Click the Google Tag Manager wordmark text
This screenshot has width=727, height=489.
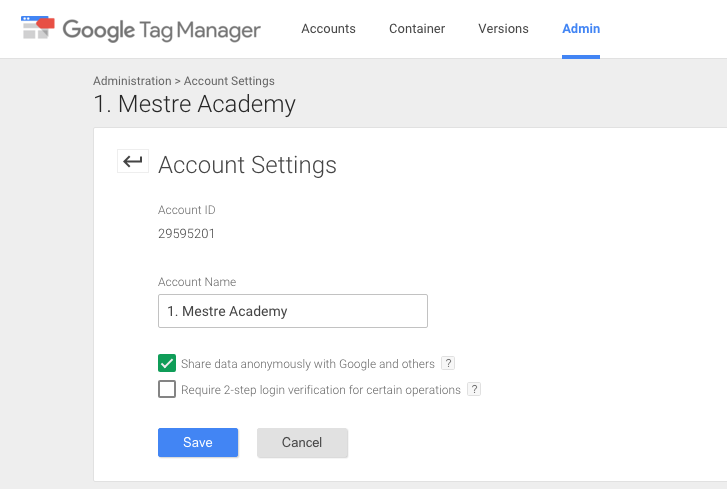(161, 29)
